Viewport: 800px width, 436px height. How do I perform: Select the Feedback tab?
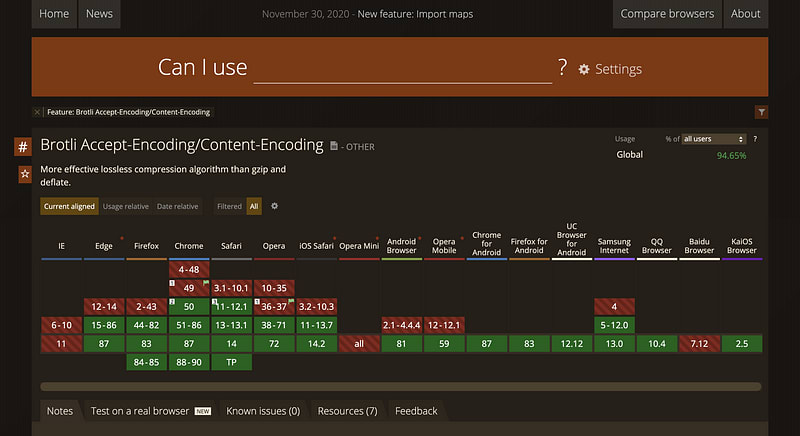(416, 411)
